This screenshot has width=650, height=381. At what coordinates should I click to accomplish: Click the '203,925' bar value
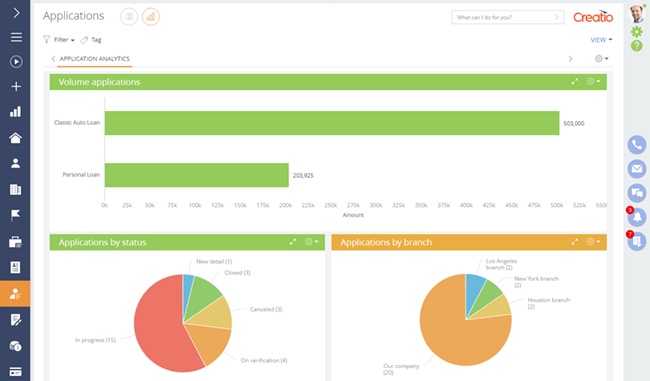tap(303, 176)
